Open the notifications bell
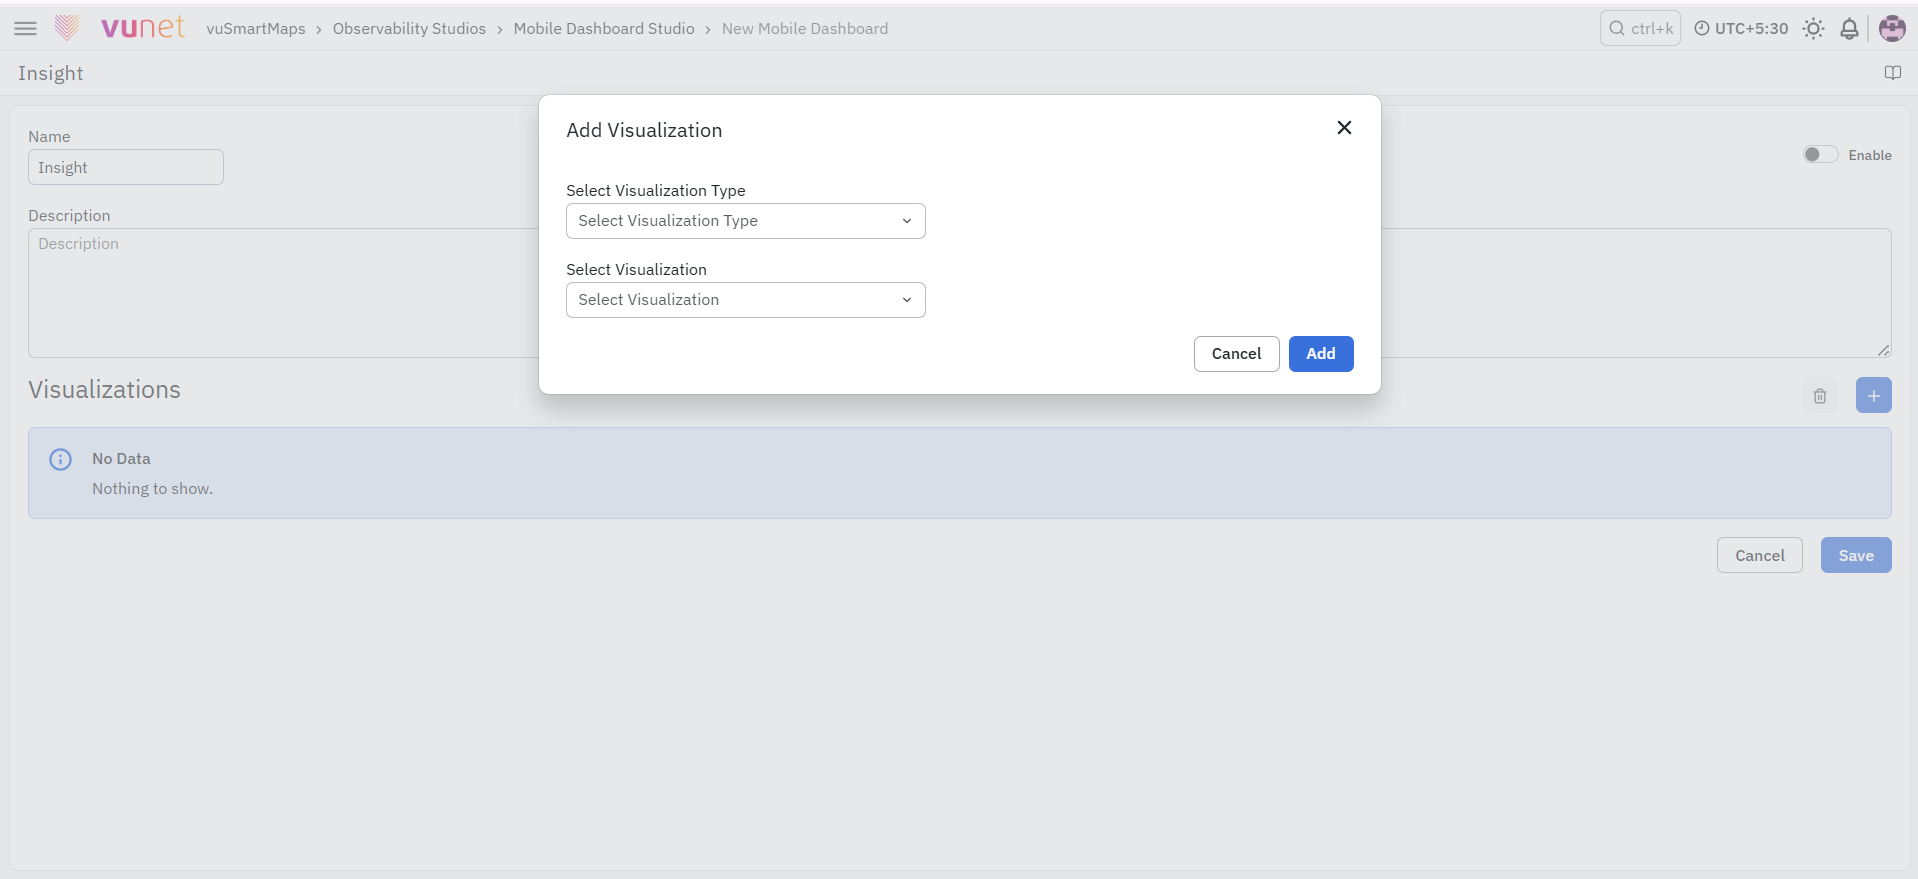This screenshot has height=879, width=1918. coord(1849,29)
